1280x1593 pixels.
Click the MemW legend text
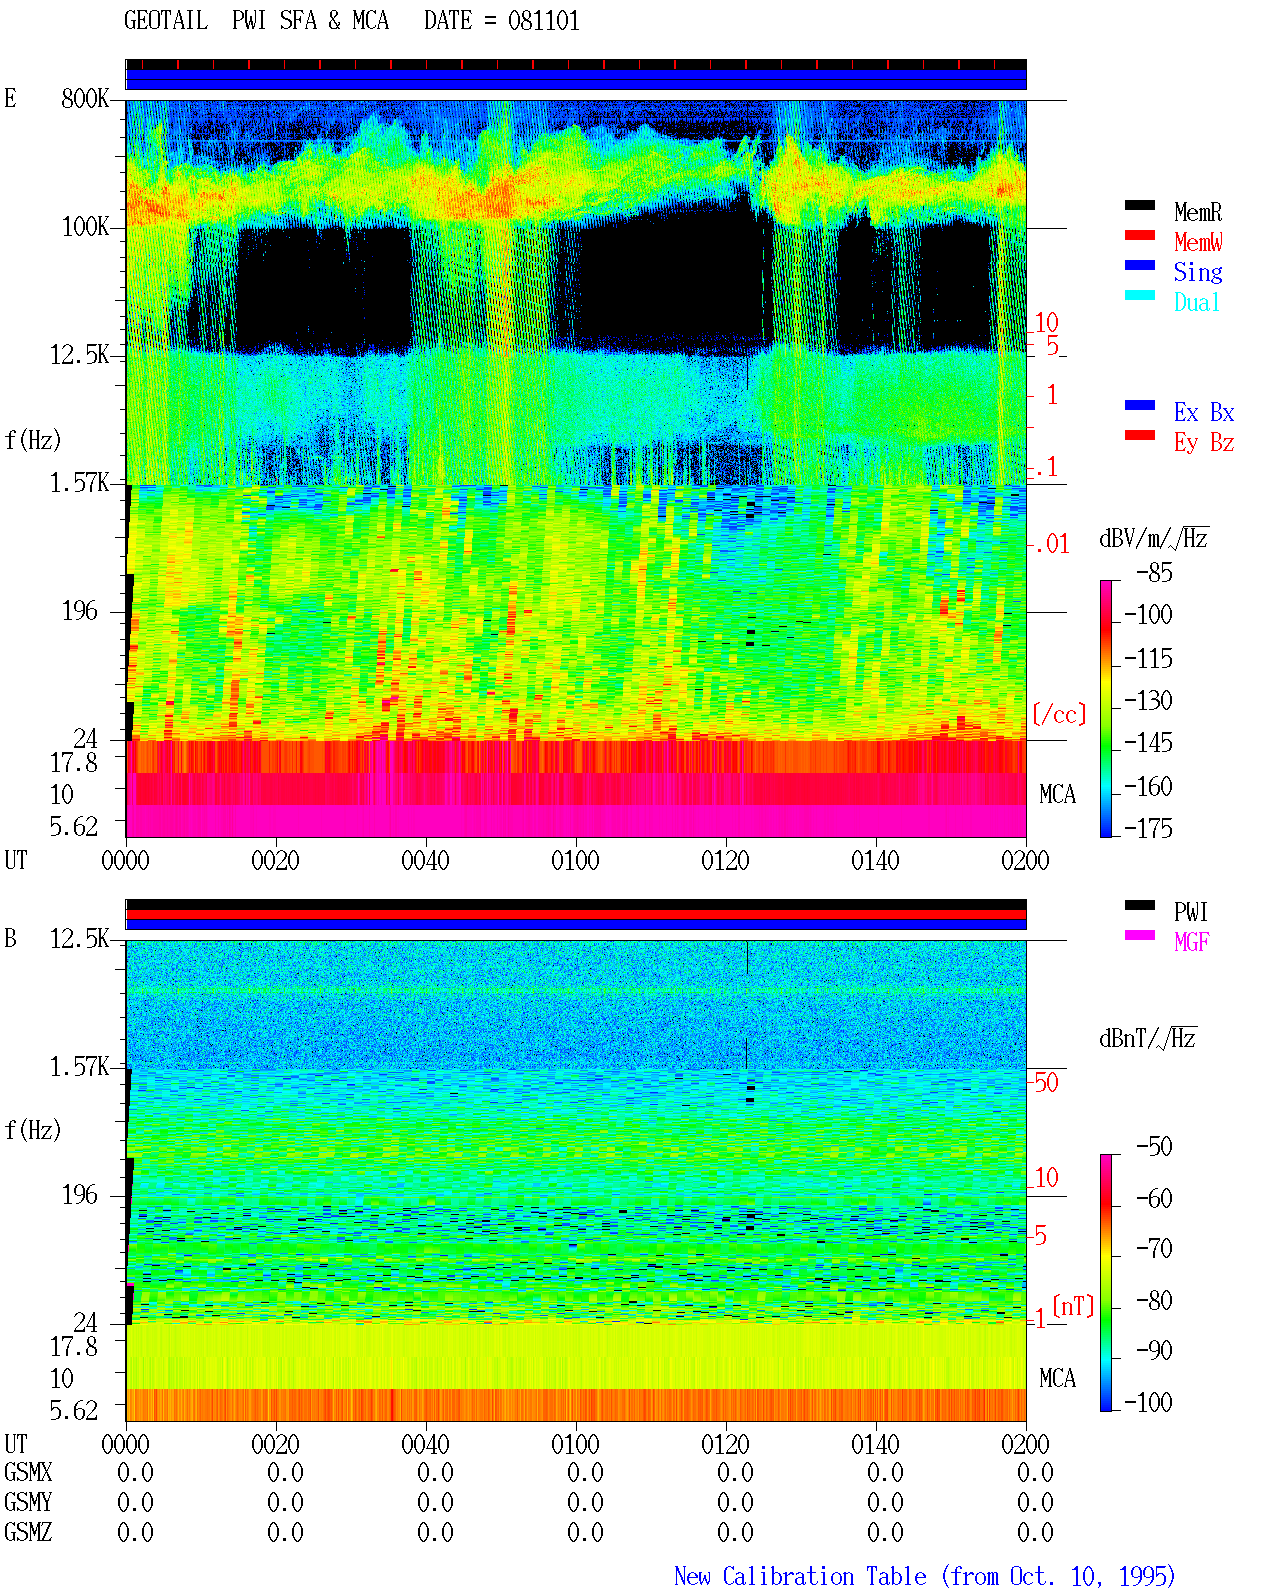point(1198,242)
